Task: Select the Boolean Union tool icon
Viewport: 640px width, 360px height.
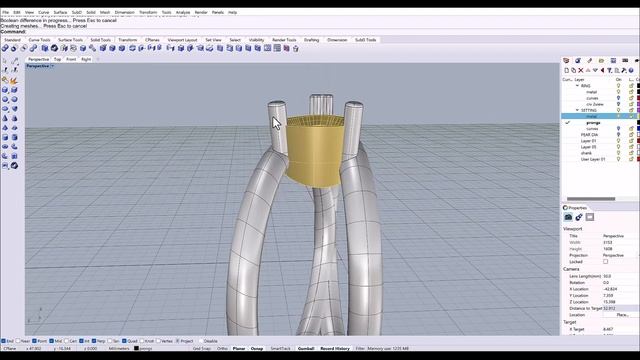Action: coord(5,48)
